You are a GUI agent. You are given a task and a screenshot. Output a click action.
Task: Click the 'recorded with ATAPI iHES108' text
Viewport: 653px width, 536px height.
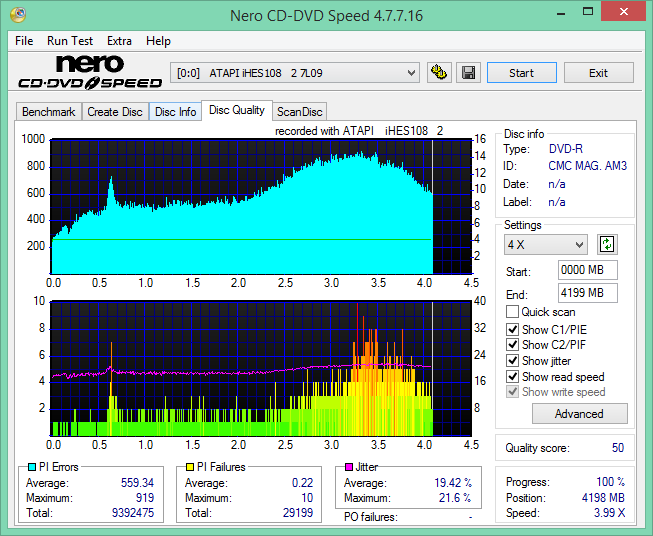click(359, 131)
